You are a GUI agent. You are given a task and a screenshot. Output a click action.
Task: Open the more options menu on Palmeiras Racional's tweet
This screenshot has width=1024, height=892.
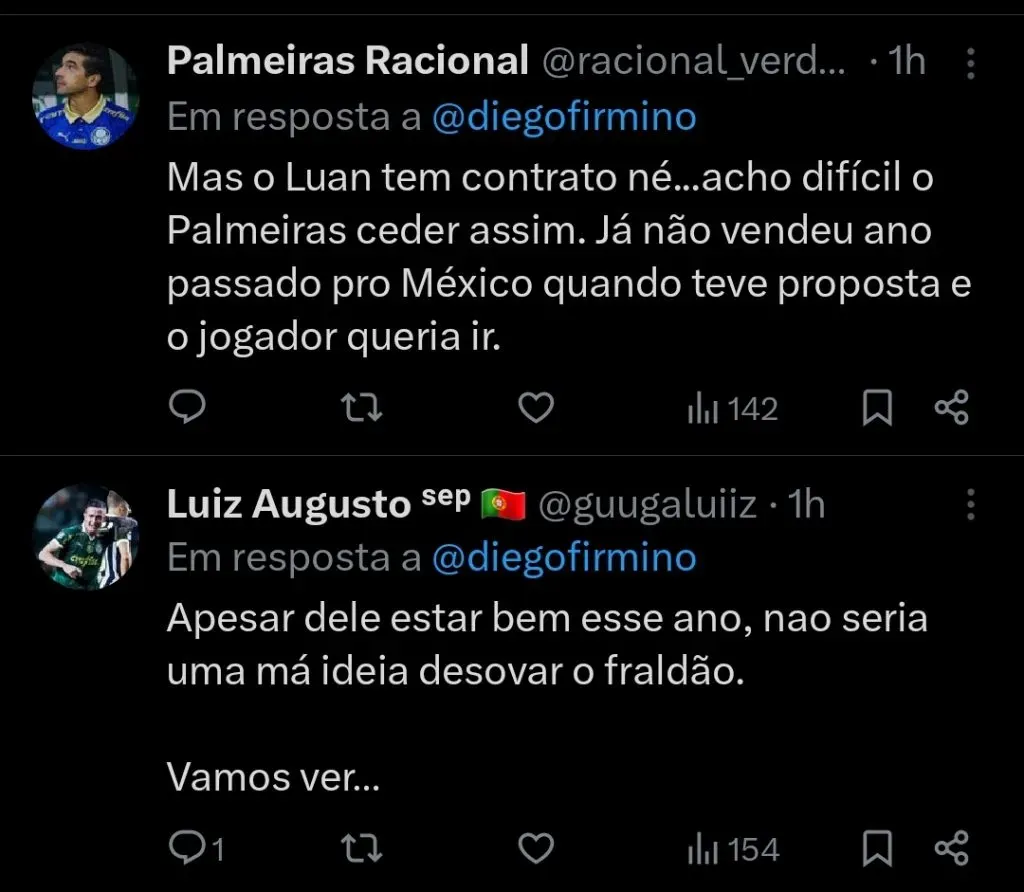(x=971, y=62)
